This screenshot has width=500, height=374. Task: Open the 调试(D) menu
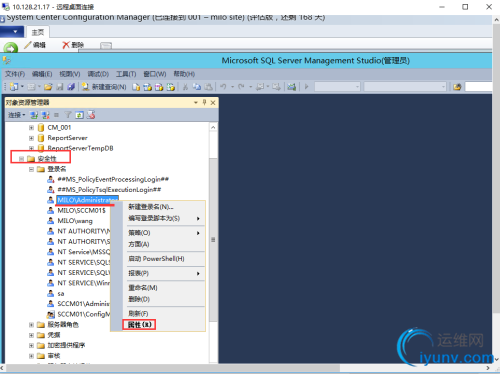(x=98, y=74)
